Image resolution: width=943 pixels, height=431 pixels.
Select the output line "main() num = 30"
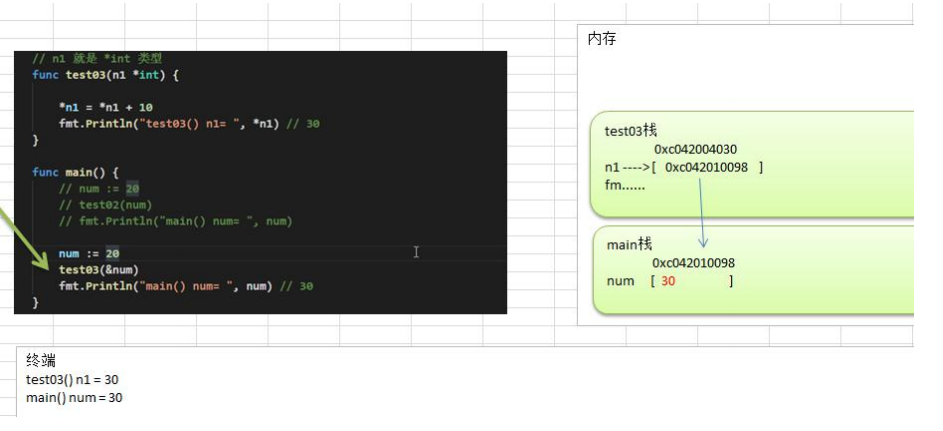click(74, 398)
